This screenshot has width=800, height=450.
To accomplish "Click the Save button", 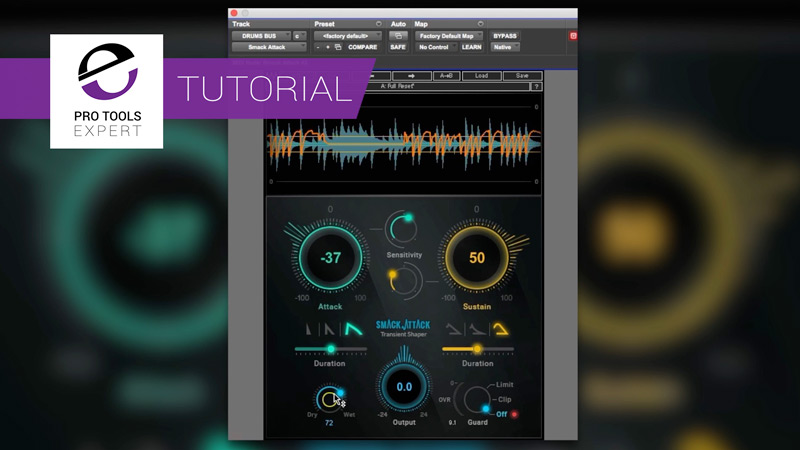I will click(x=522, y=76).
